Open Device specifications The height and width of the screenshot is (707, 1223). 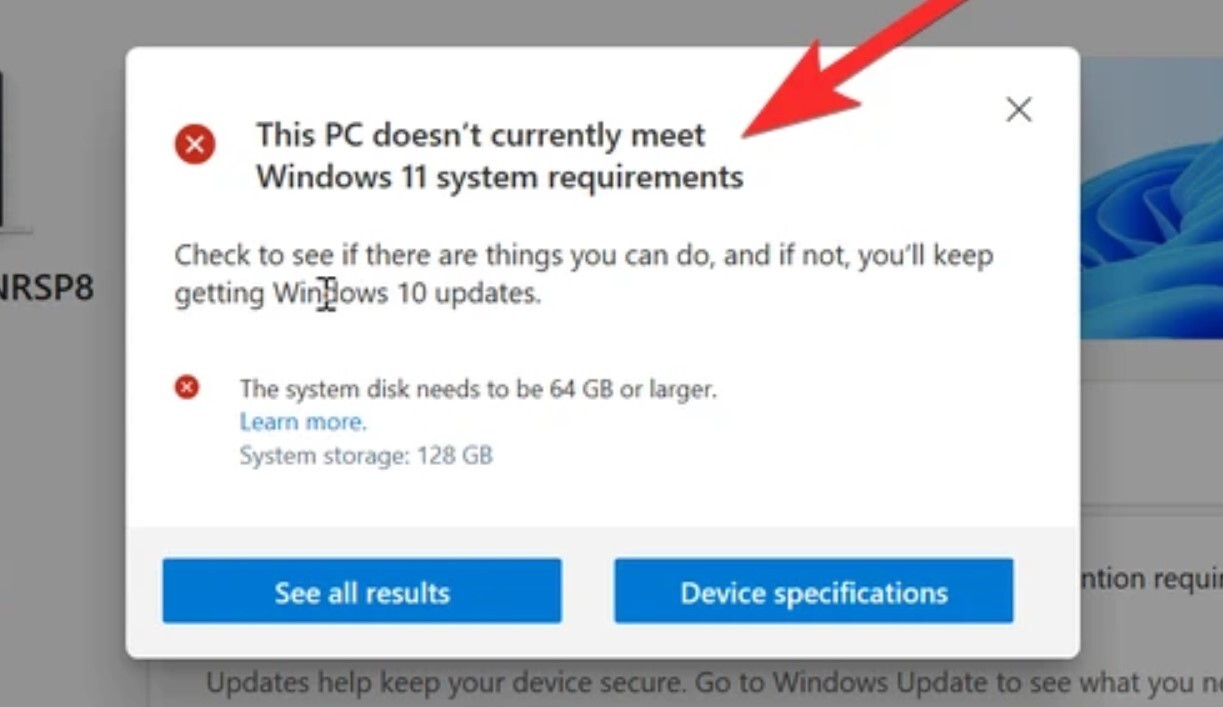813,591
